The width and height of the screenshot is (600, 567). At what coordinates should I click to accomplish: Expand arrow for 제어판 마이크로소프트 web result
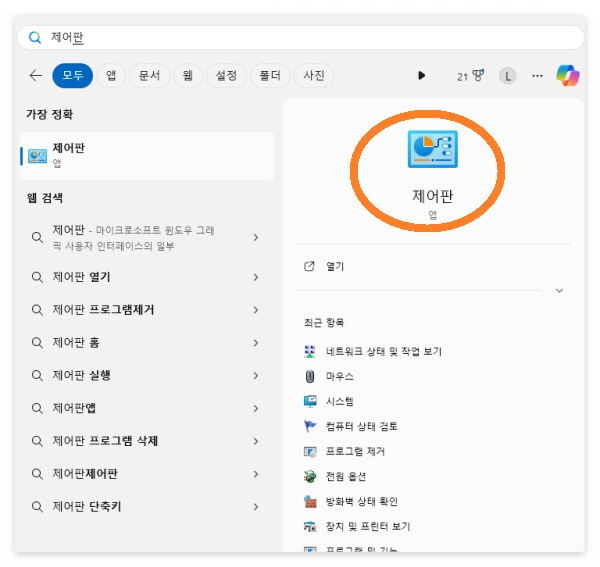point(256,238)
